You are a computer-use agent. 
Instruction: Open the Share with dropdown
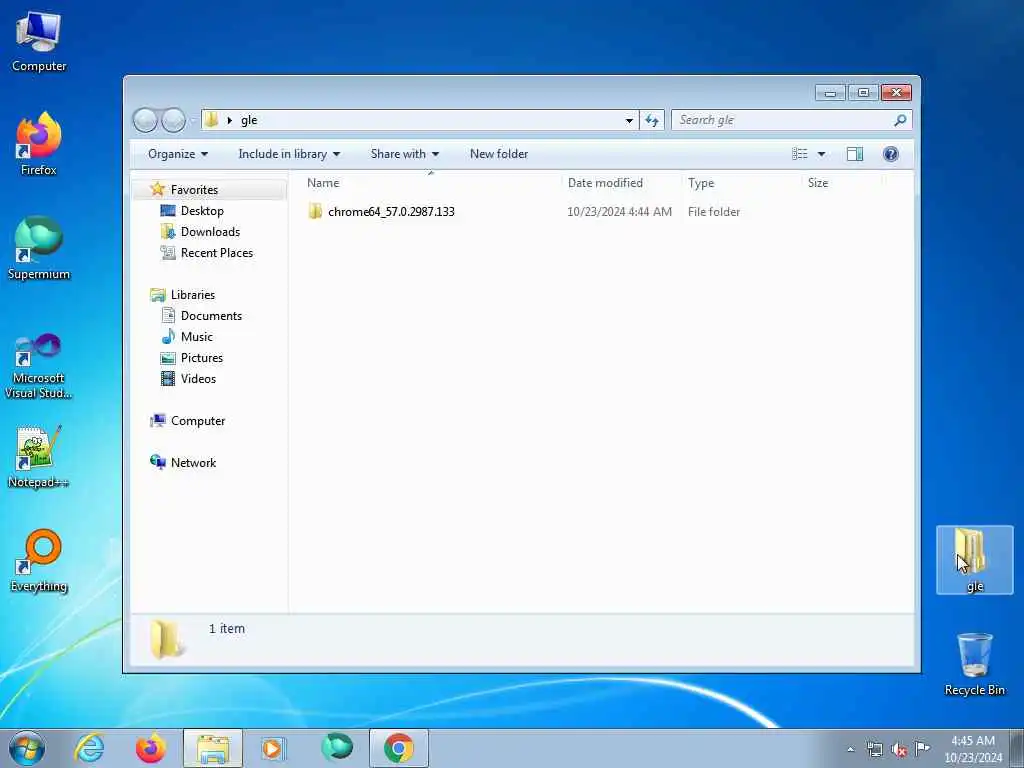(404, 154)
